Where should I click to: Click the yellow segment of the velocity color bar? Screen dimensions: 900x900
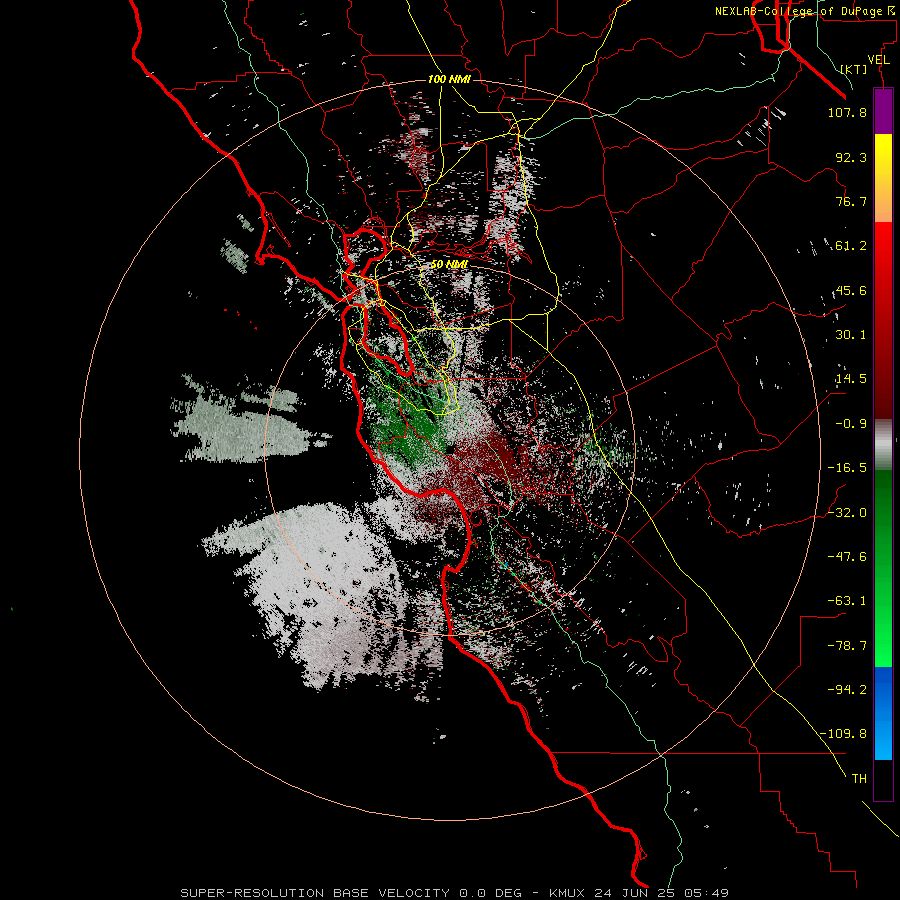tap(883, 156)
